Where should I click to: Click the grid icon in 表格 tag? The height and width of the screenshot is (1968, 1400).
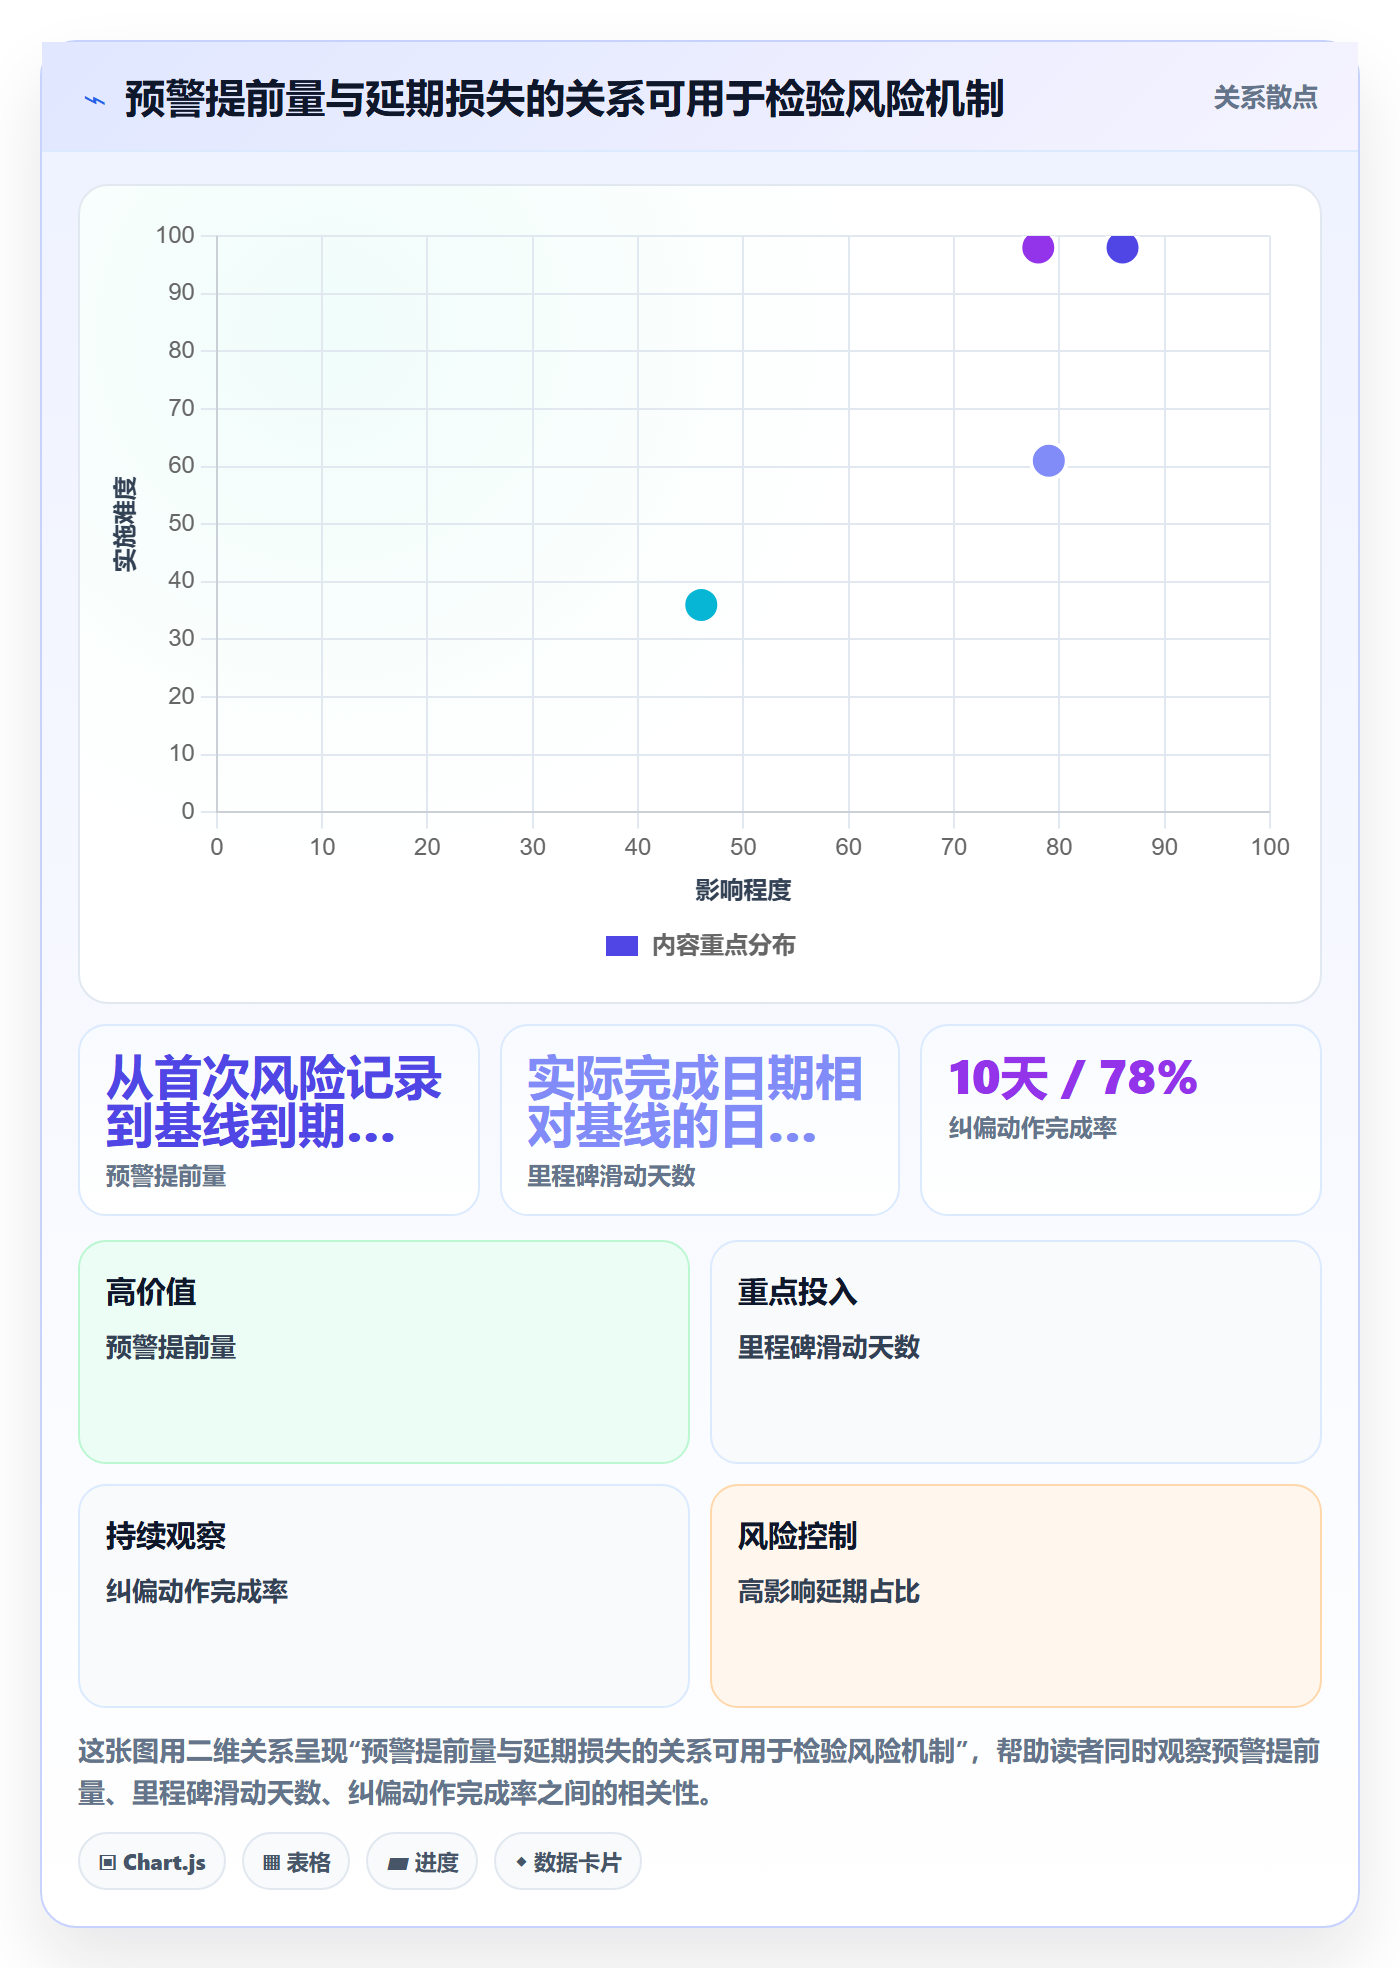(272, 1863)
